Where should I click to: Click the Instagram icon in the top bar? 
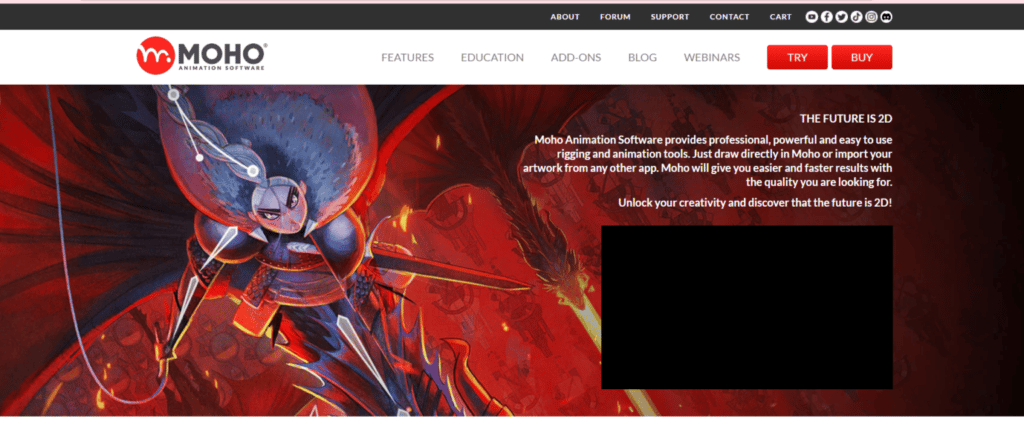(x=872, y=17)
